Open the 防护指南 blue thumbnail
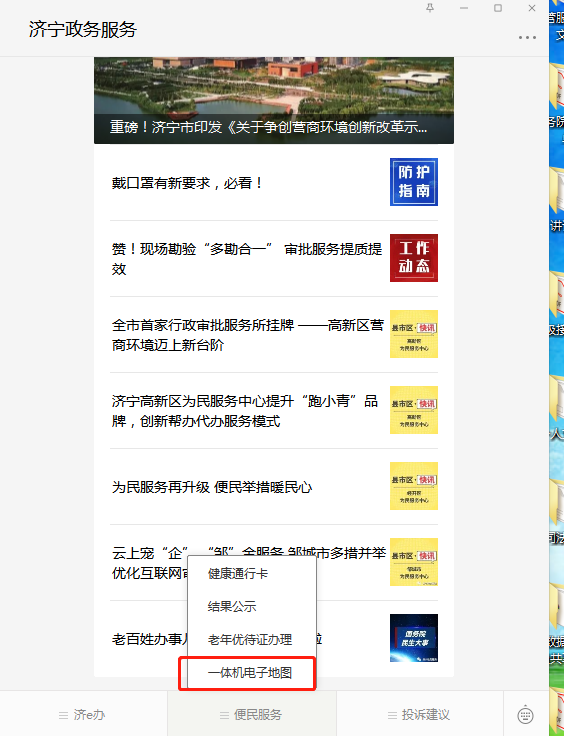The image size is (564, 736). pyautogui.click(x=413, y=182)
